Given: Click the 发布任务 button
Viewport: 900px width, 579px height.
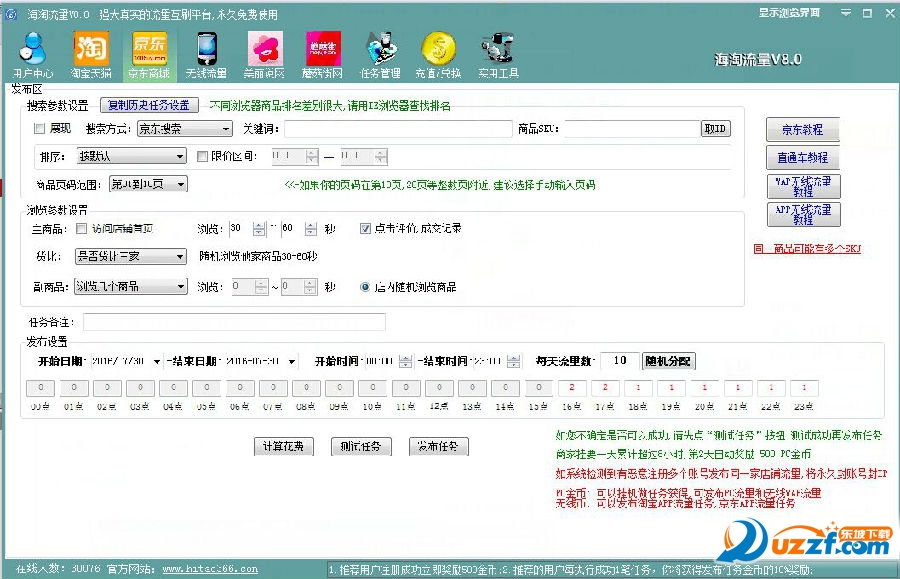Looking at the screenshot, I should point(439,446).
